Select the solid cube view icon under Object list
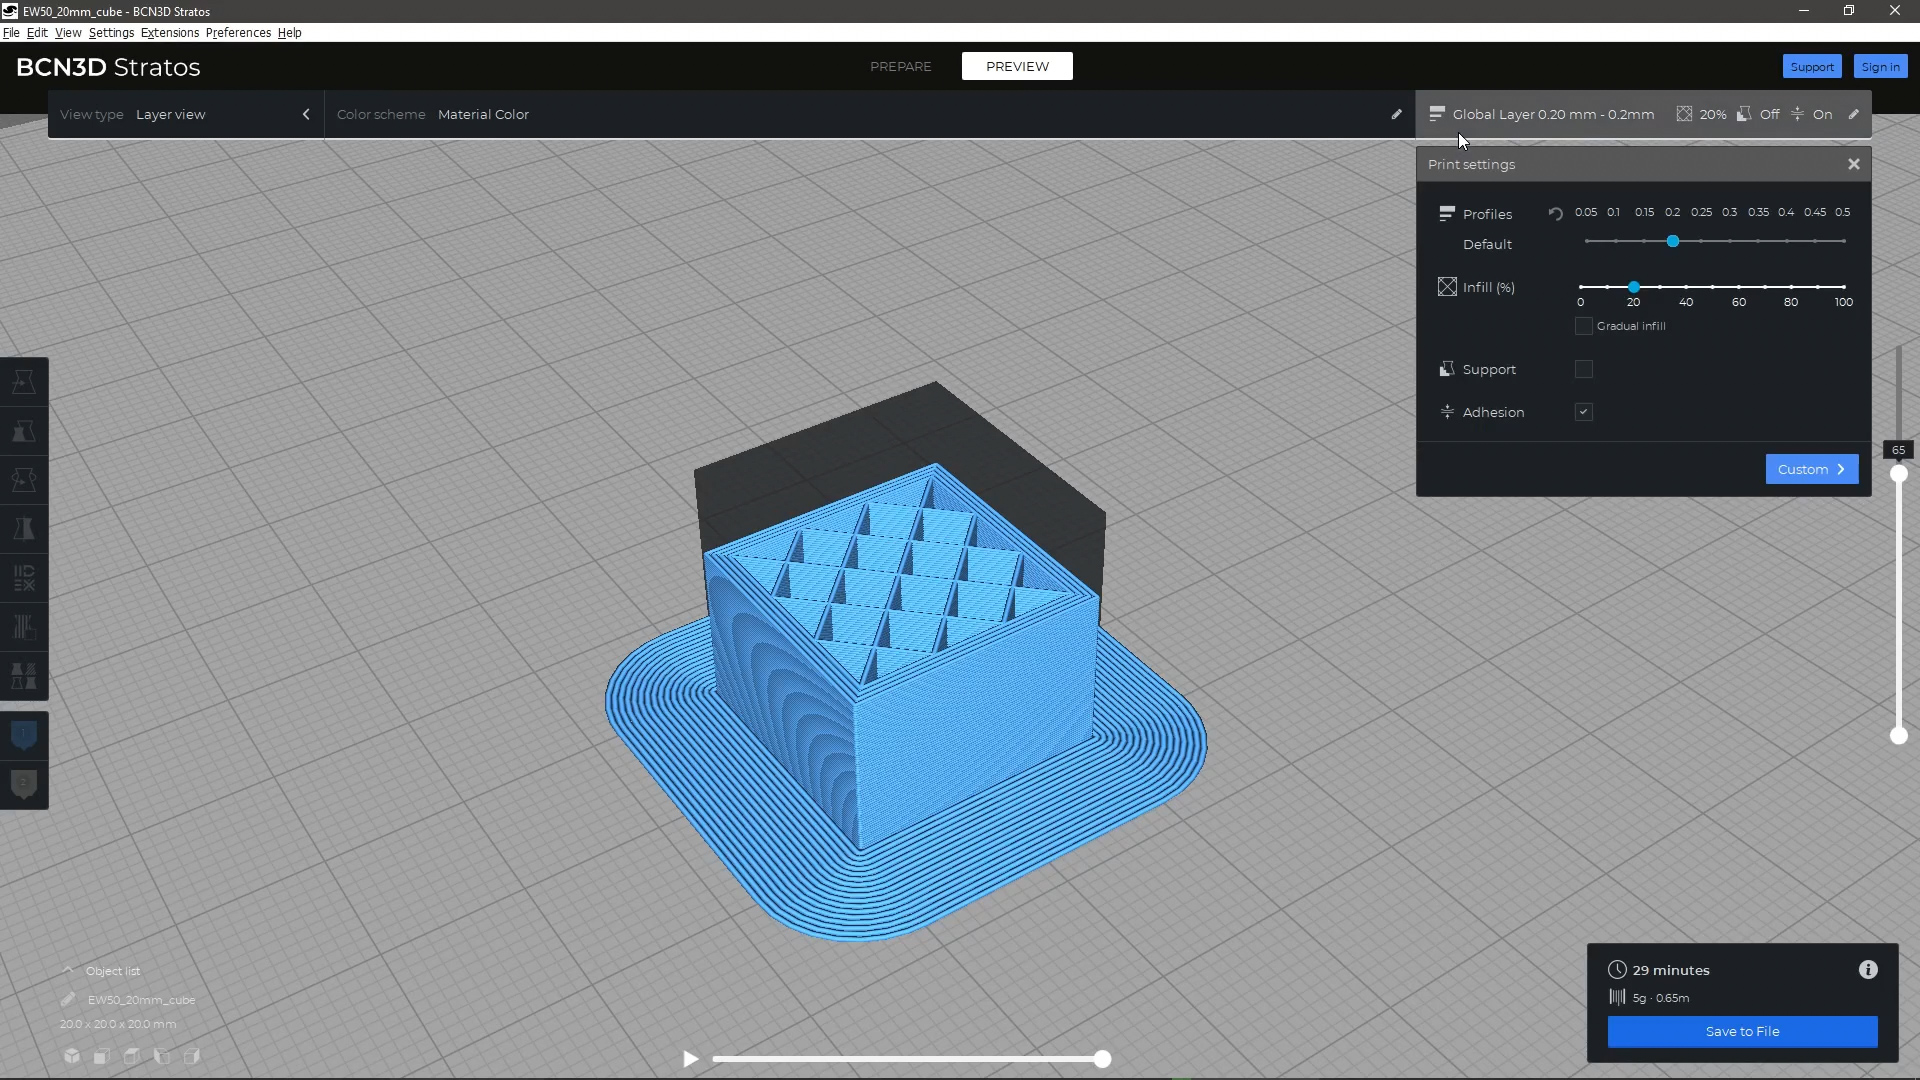Viewport: 1920px width, 1080px height. (71, 1056)
